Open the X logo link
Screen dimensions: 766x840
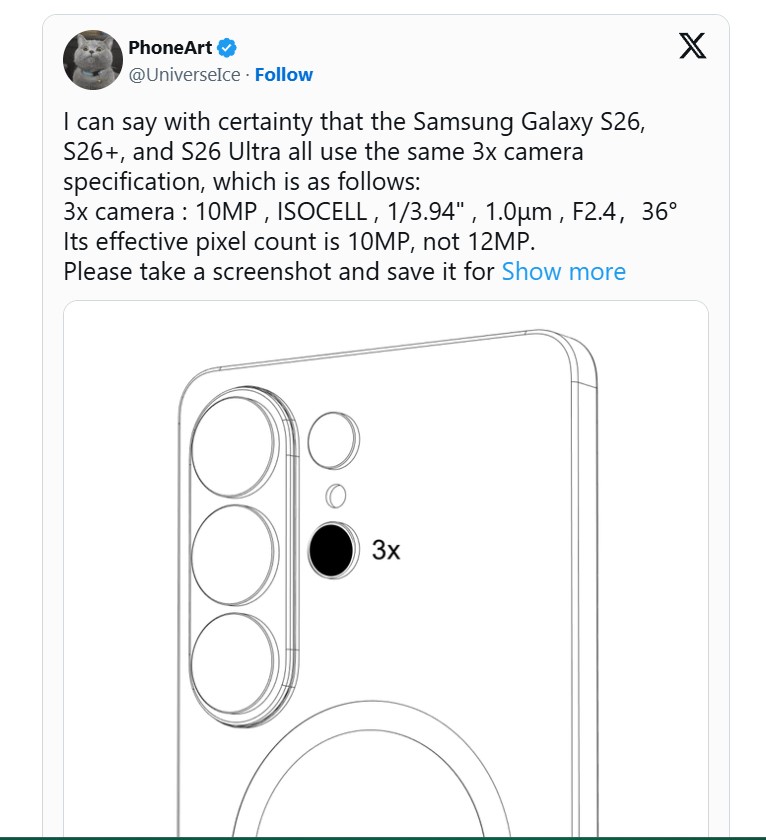[x=693, y=46]
